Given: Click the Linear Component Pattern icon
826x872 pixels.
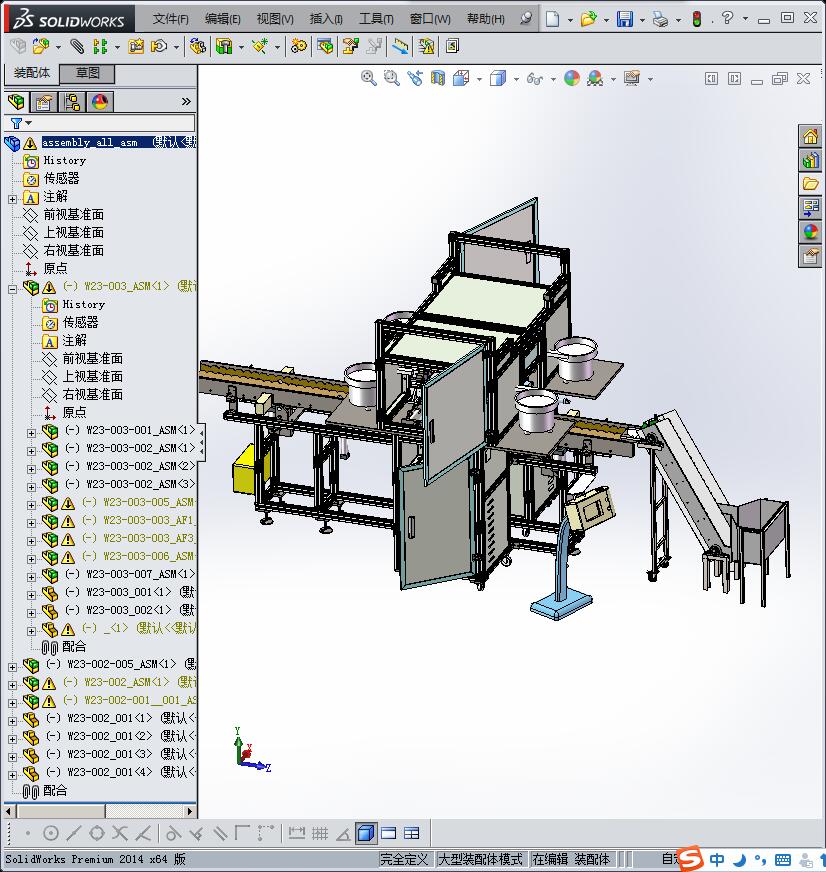Looking at the screenshot, I should point(100,46).
